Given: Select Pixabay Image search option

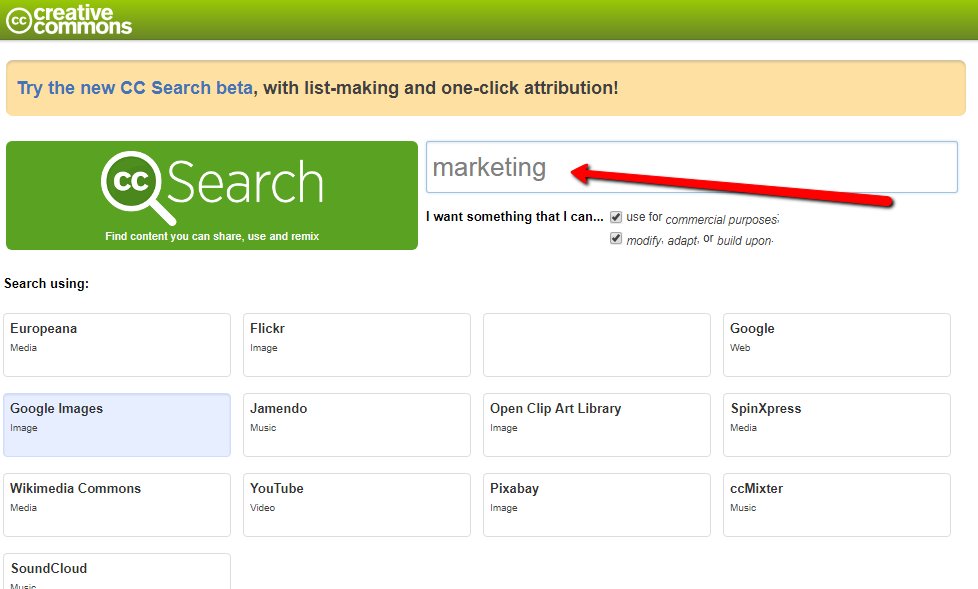Looking at the screenshot, I should pyautogui.click(x=597, y=505).
